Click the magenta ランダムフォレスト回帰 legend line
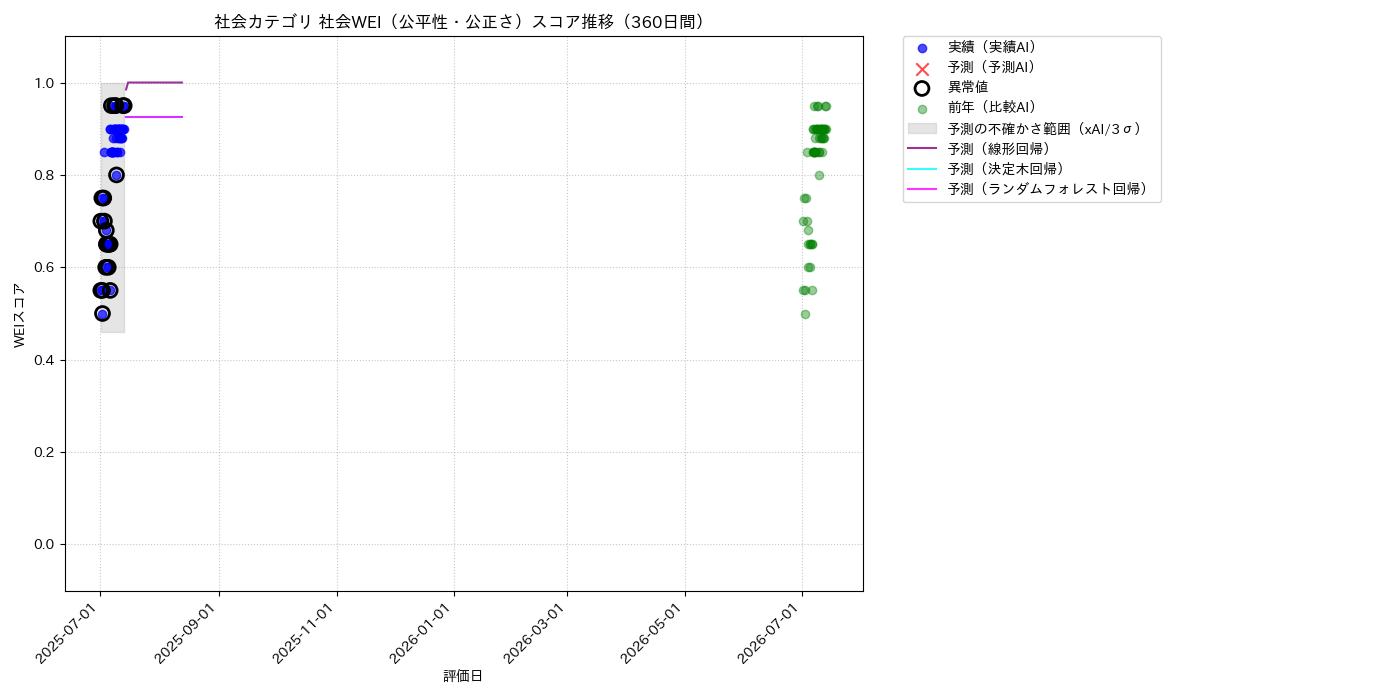Screen dimensions: 1400x700 (x=922, y=189)
